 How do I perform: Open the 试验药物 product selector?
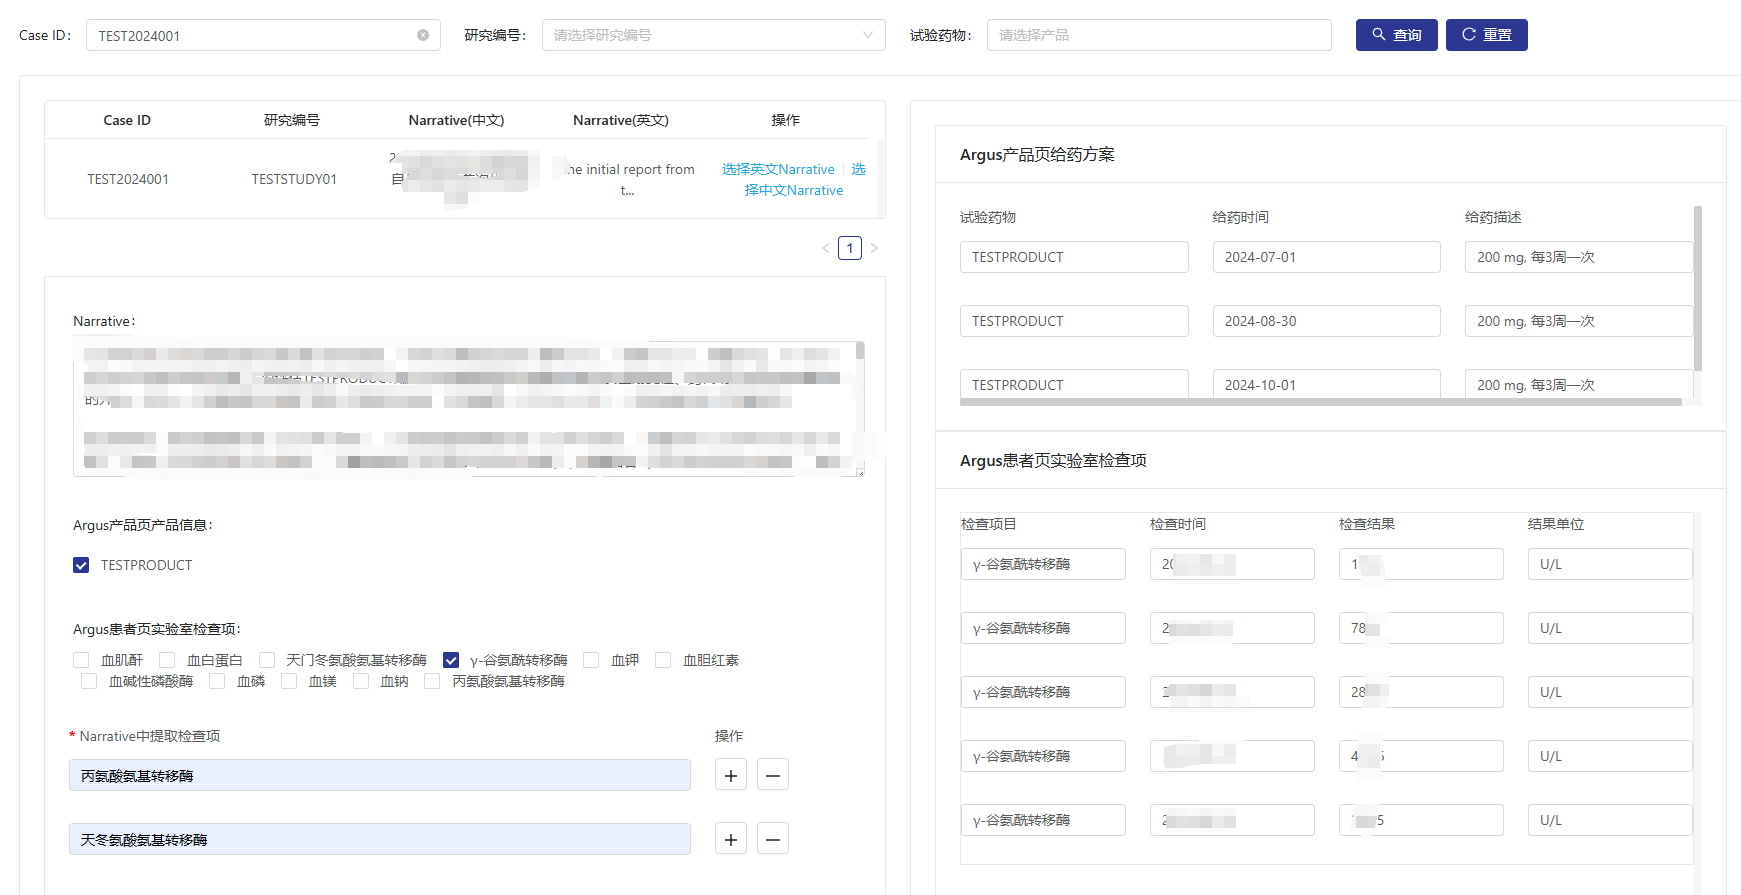pos(1159,35)
